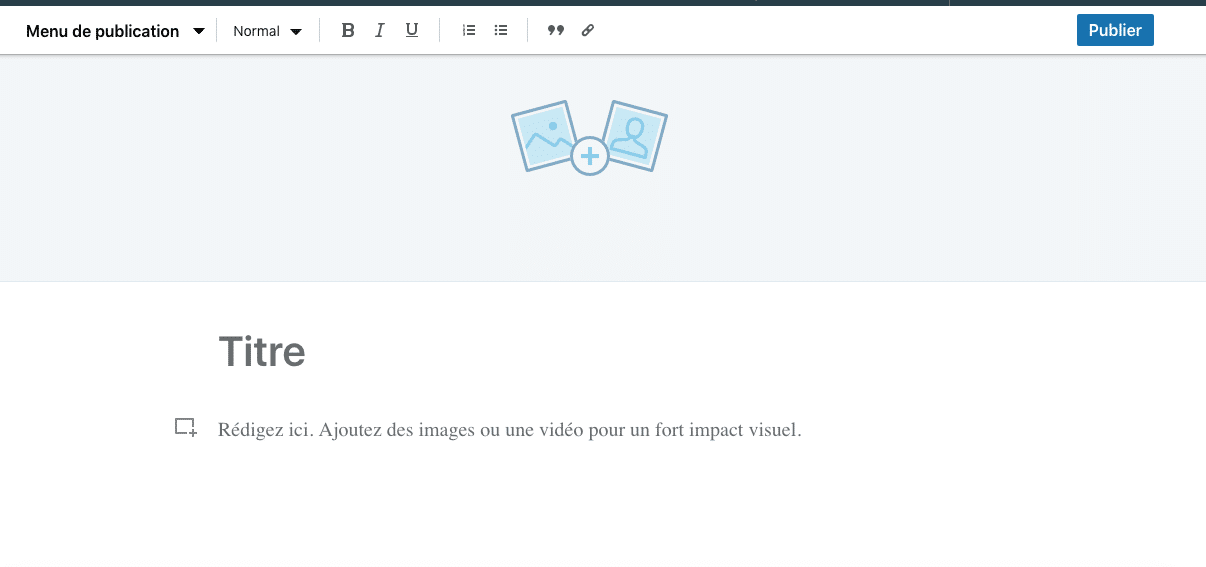
Task: Insert a bulleted list
Action: [x=501, y=31]
